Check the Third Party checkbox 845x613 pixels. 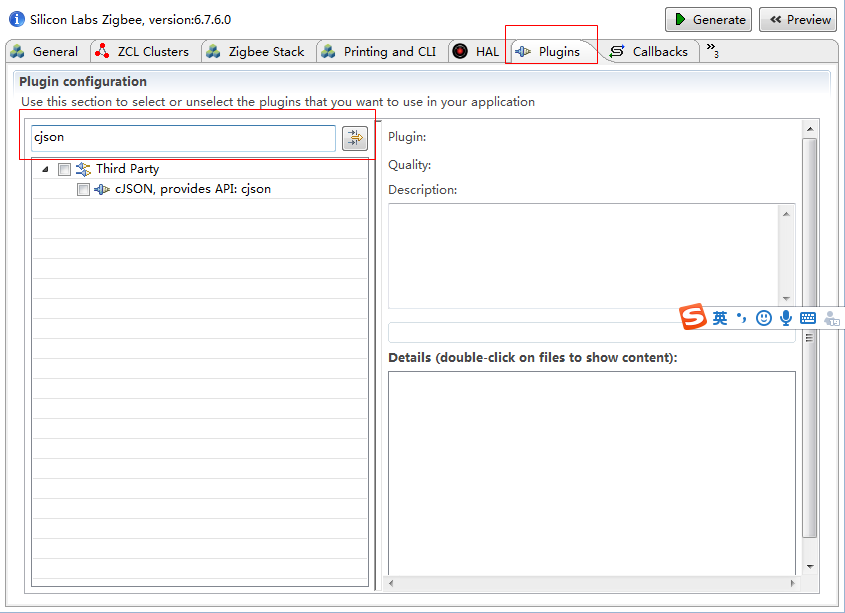coord(65,169)
